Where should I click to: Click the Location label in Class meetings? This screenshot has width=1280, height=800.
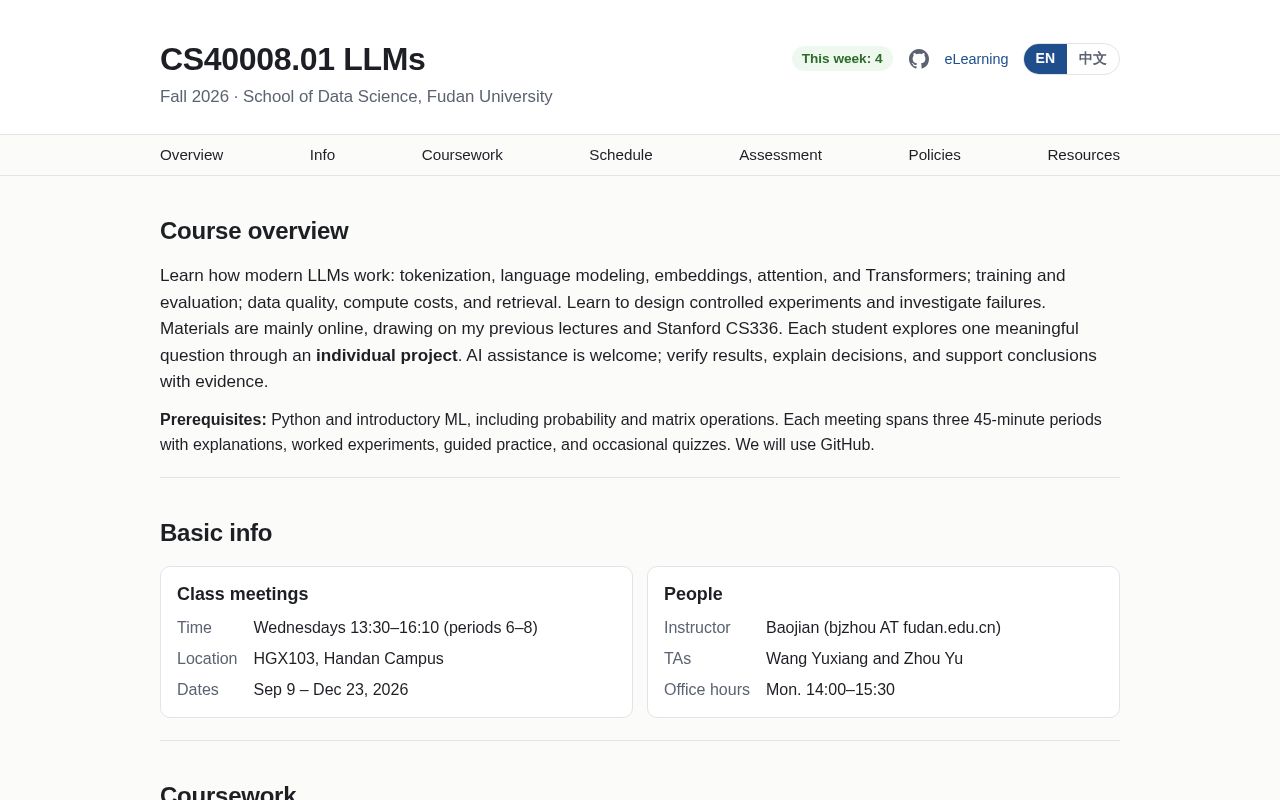coord(207,659)
